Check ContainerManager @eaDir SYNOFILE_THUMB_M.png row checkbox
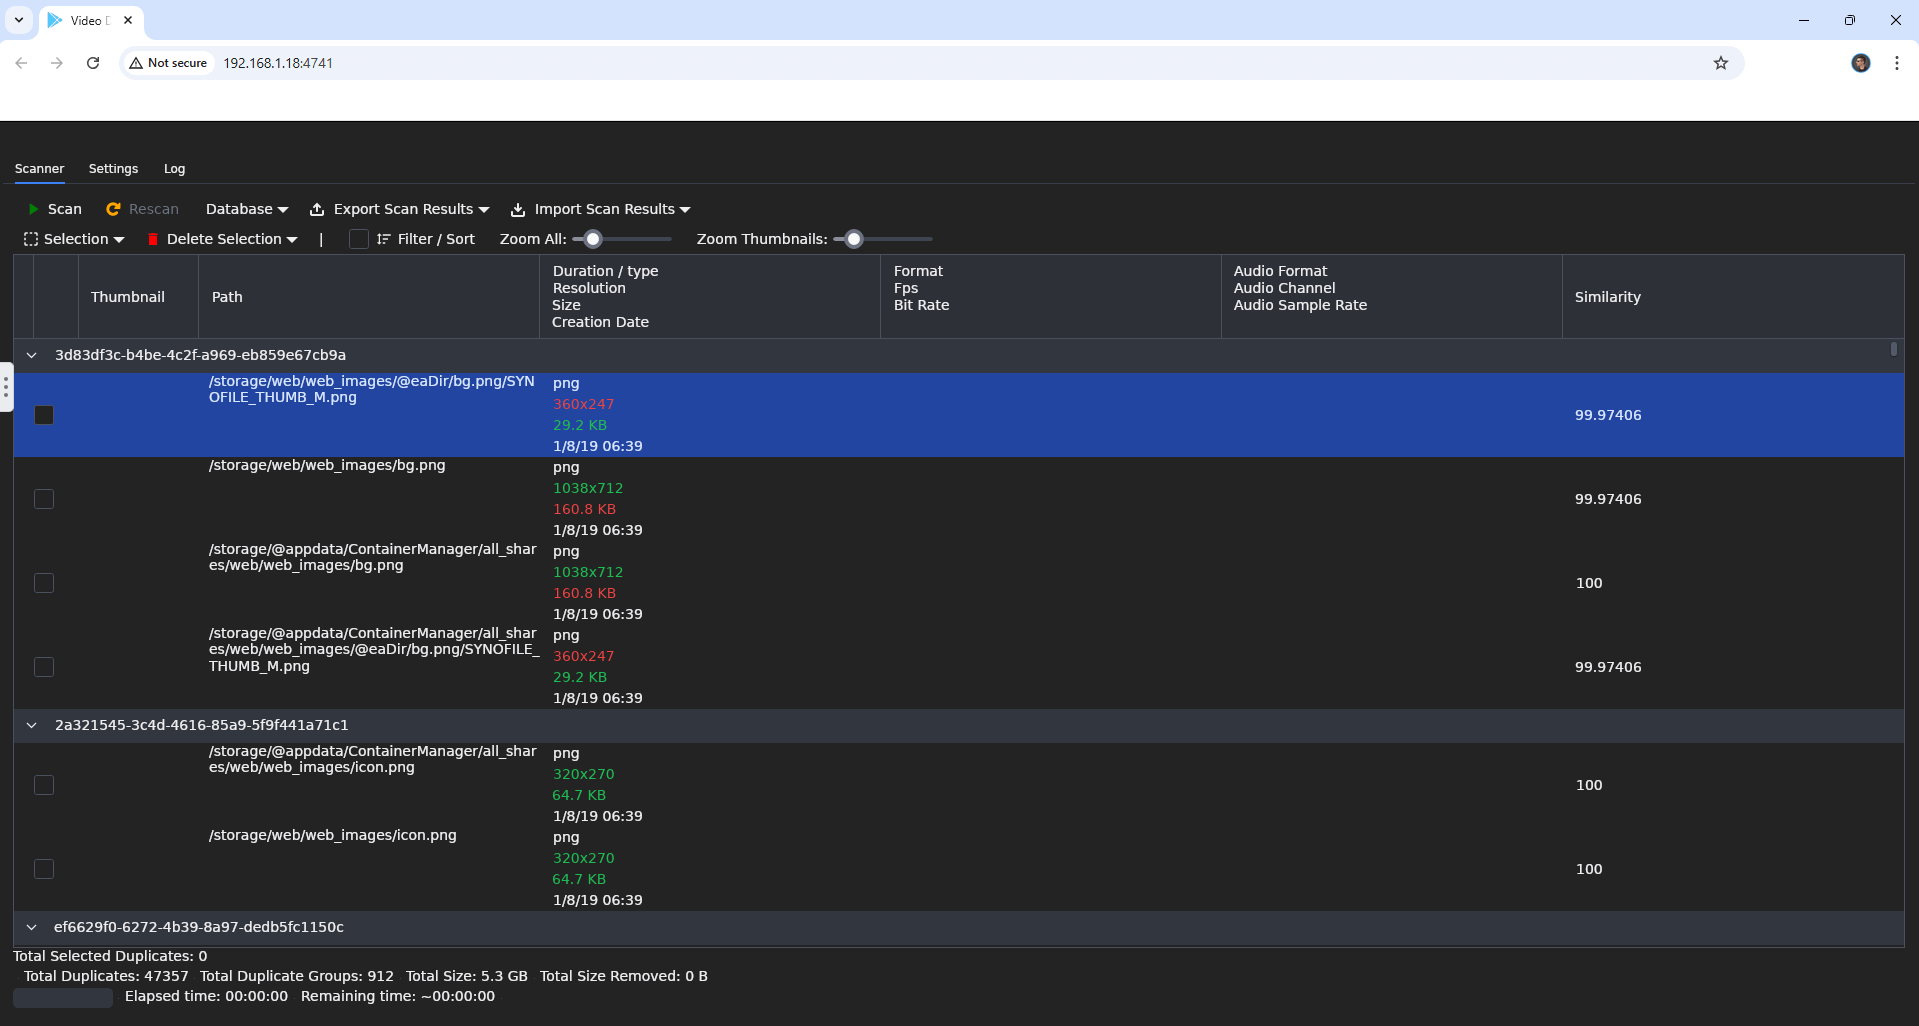The image size is (1919, 1026). 44,667
